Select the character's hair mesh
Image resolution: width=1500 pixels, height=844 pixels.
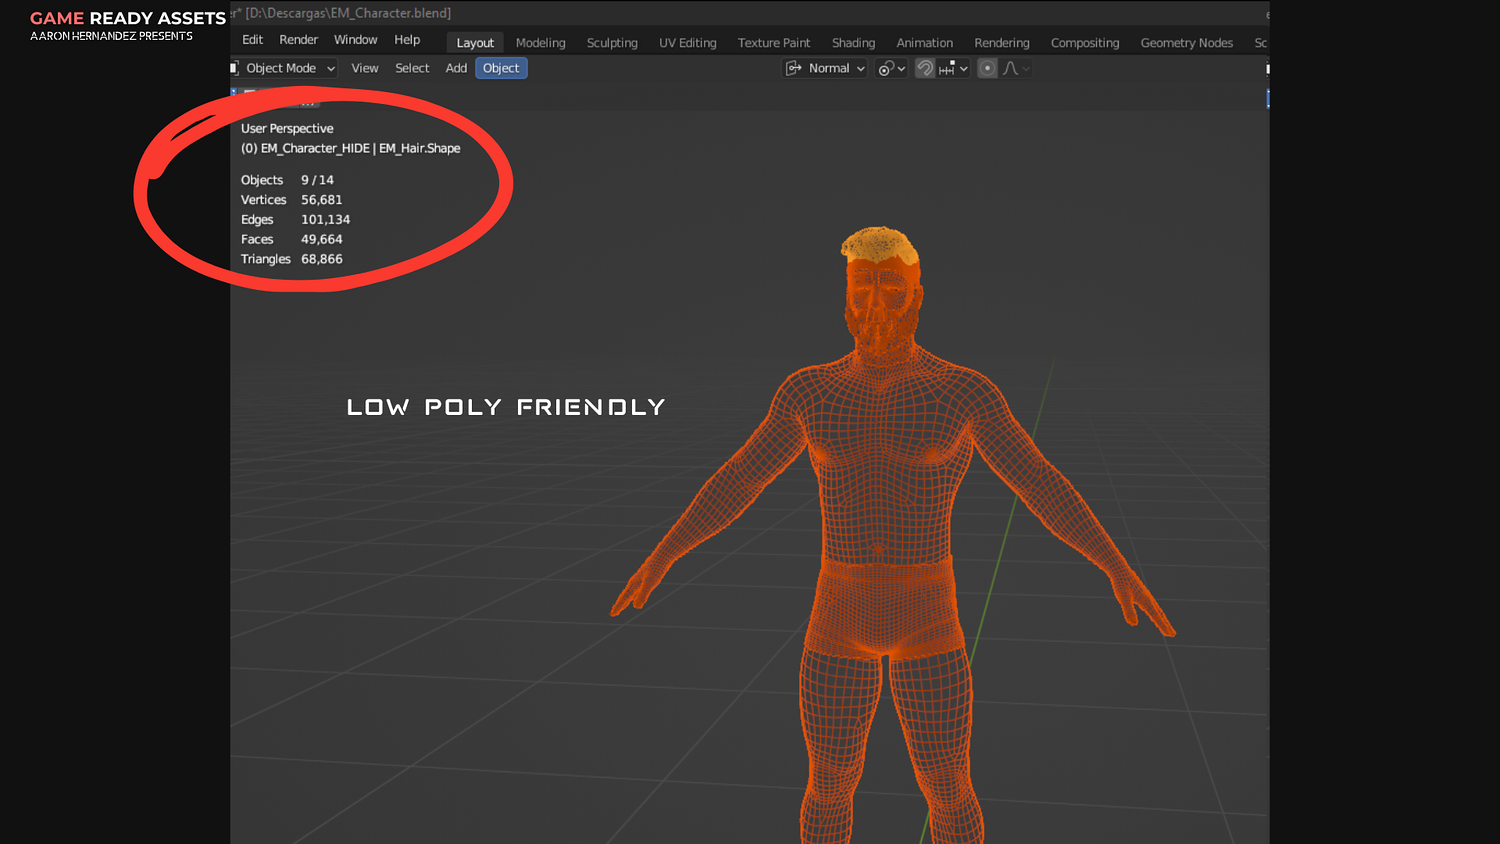pos(878,244)
